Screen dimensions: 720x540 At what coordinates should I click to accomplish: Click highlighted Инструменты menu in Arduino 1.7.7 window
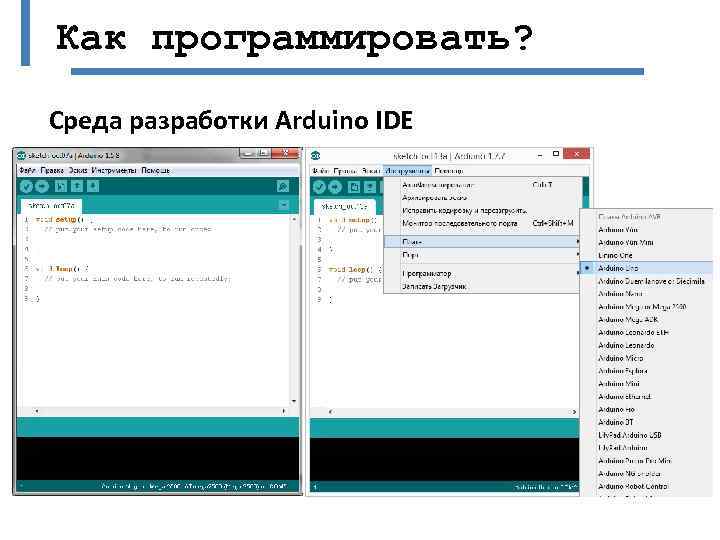click(407, 171)
